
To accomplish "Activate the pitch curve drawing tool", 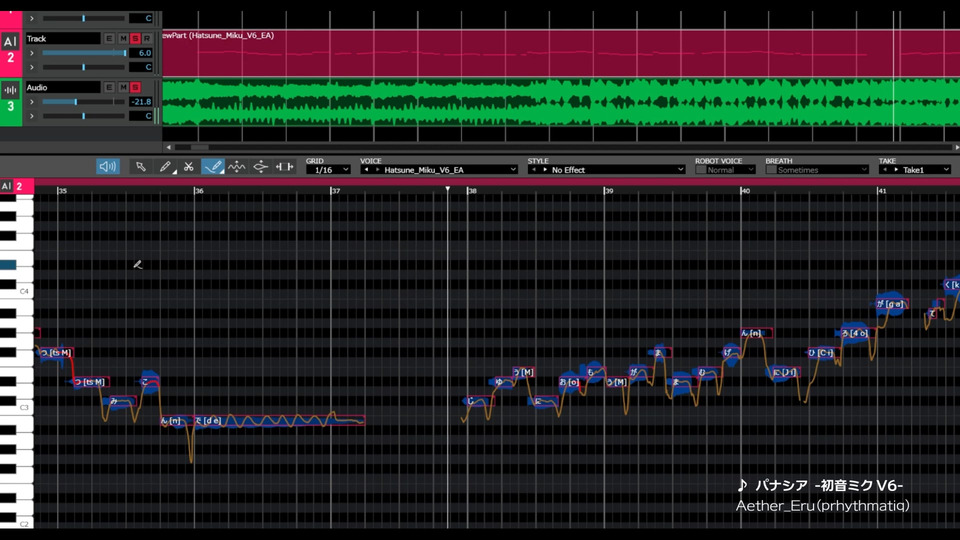I will tap(212, 167).
